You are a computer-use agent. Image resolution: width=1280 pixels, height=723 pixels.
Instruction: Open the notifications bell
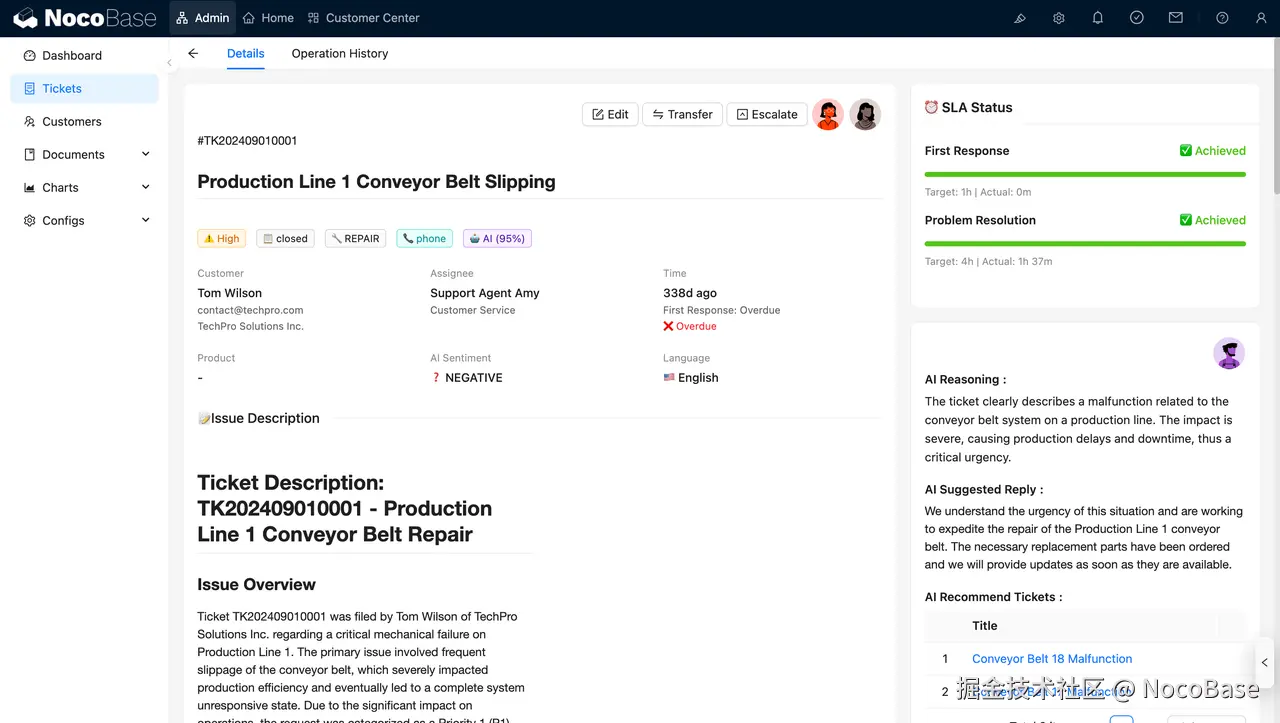coord(1098,18)
